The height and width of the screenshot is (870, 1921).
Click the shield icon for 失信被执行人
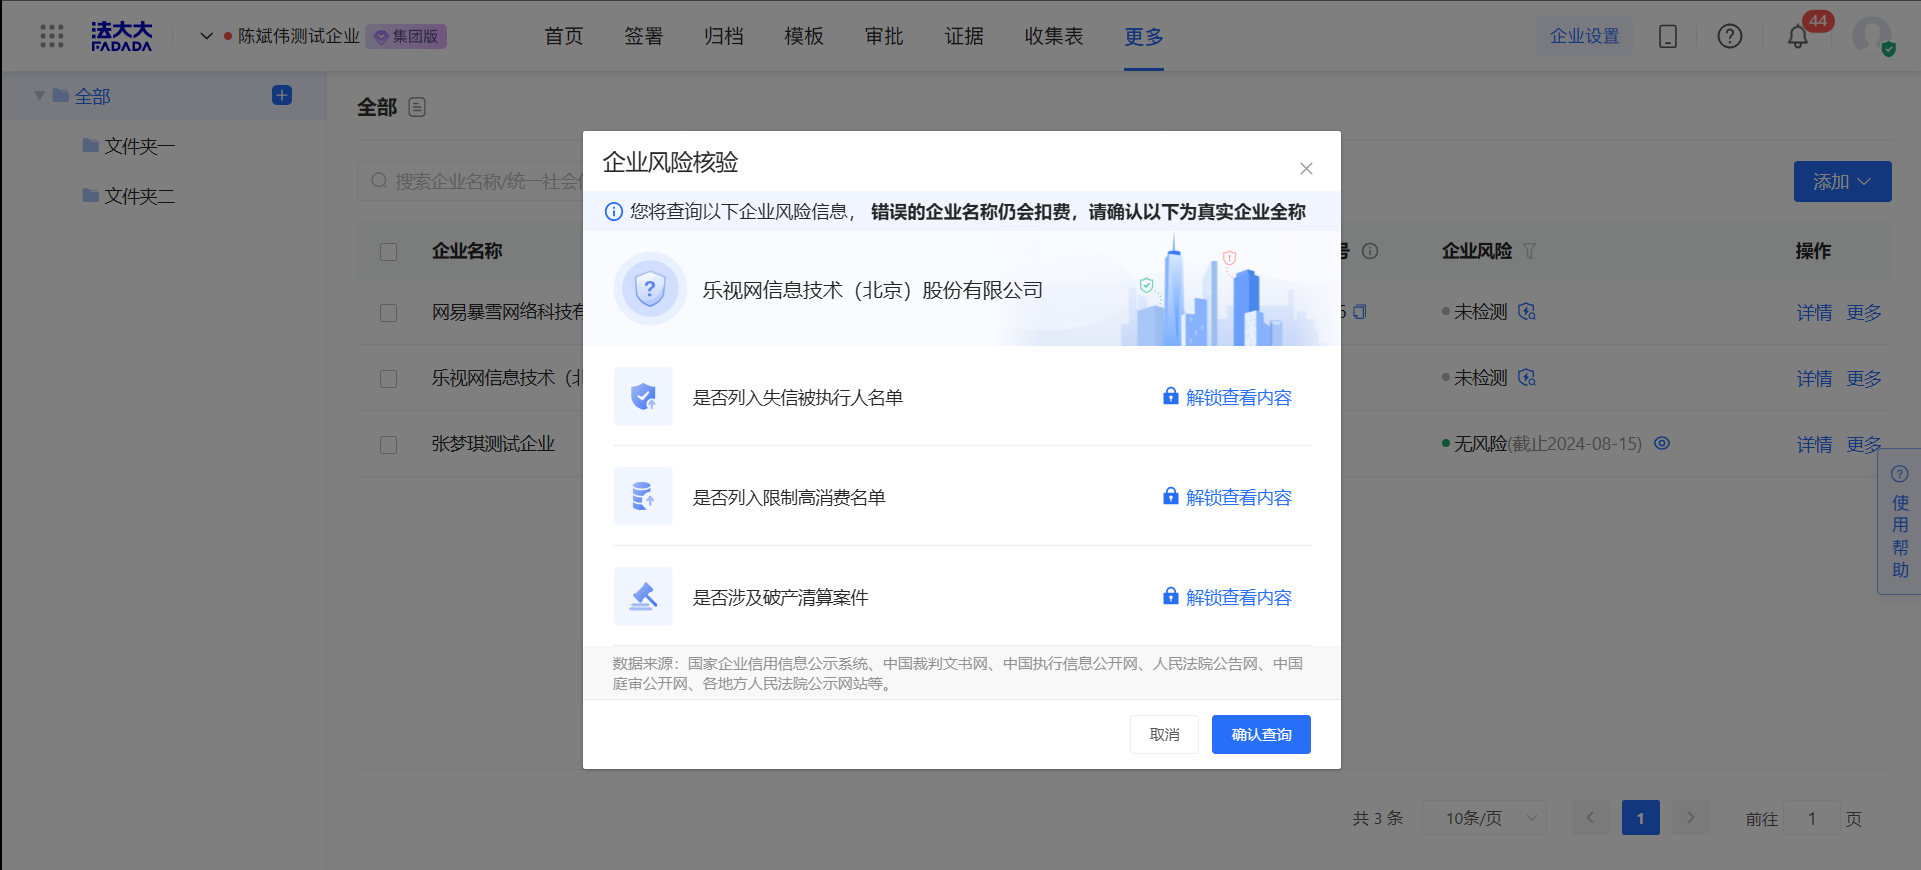point(643,397)
